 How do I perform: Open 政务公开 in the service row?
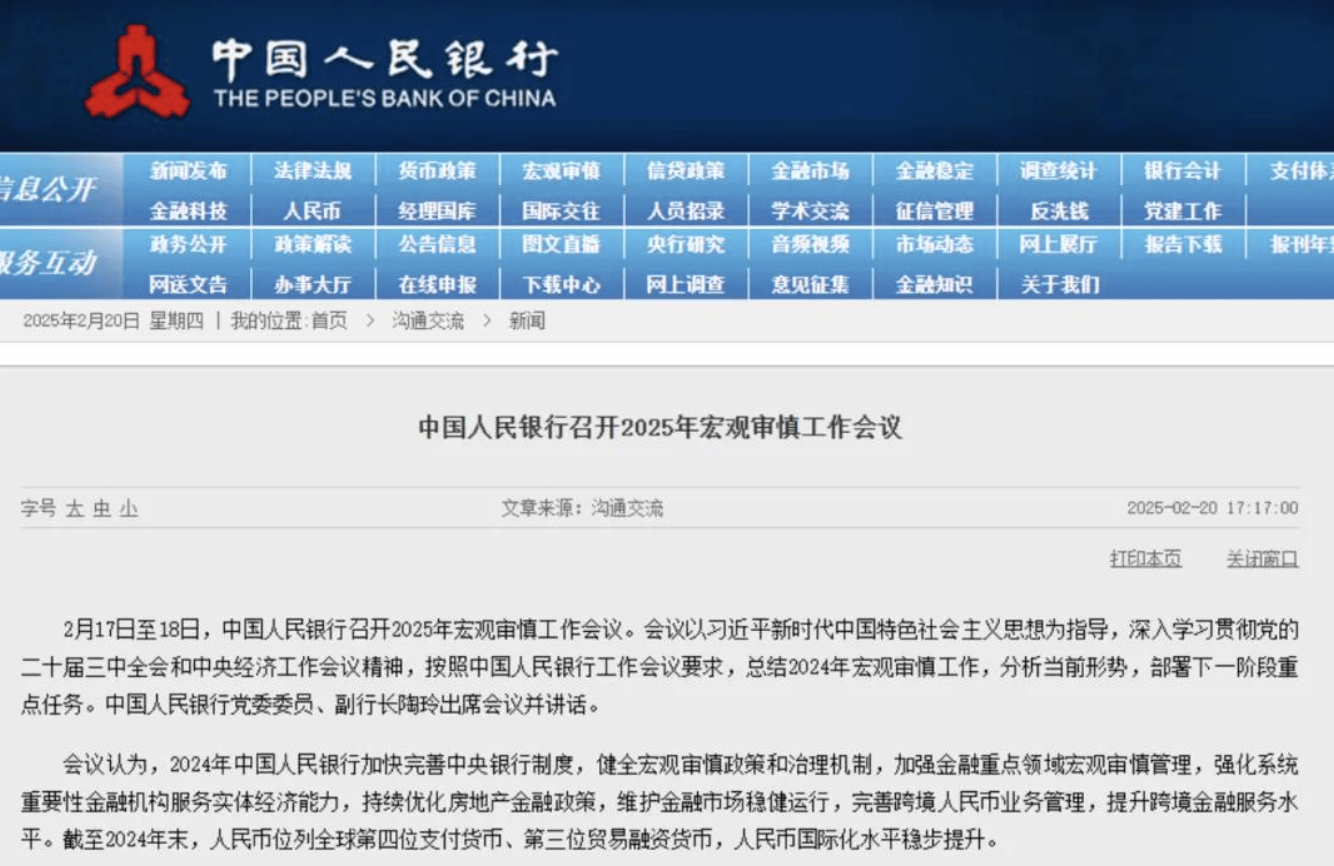click(188, 244)
